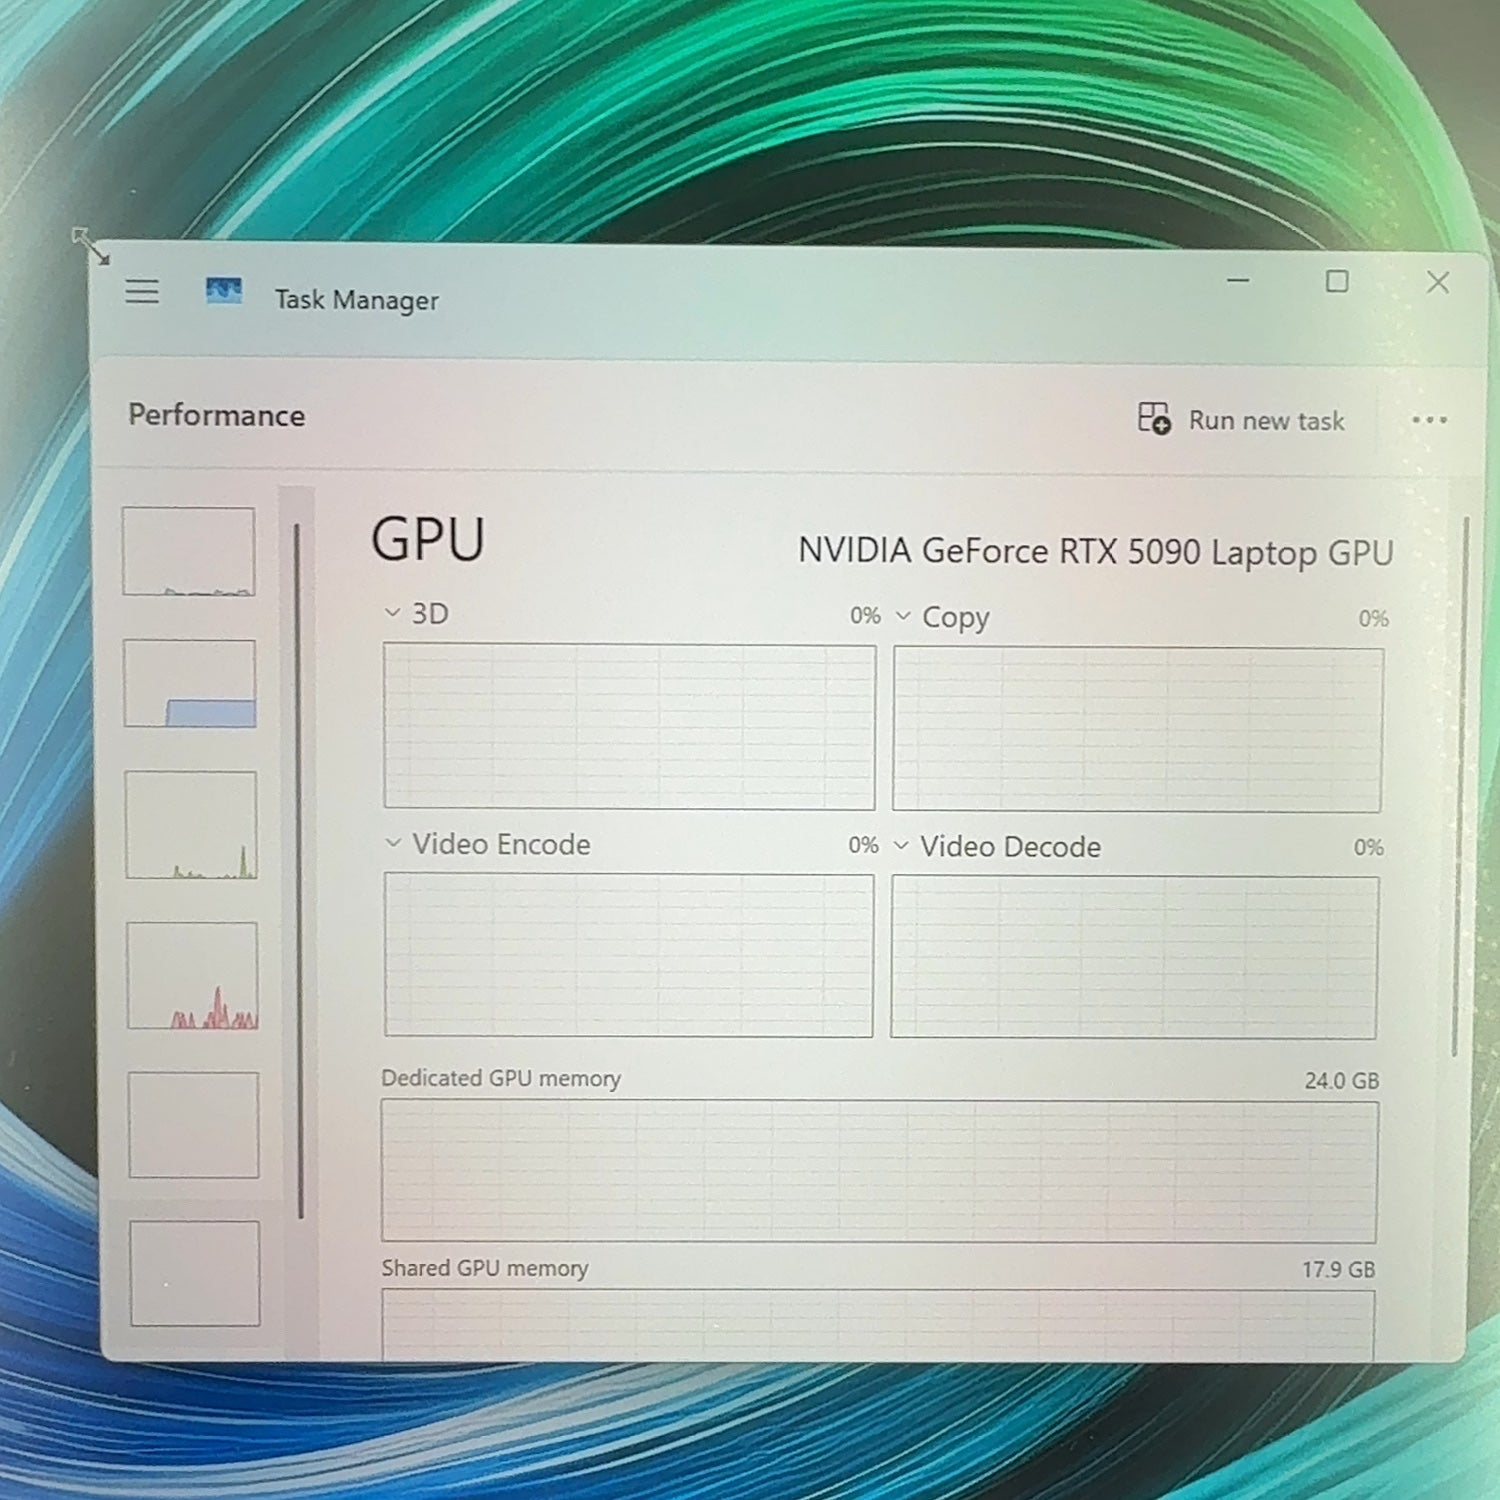Click the Run new task button
The image size is (1500, 1500).
pos(1241,420)
